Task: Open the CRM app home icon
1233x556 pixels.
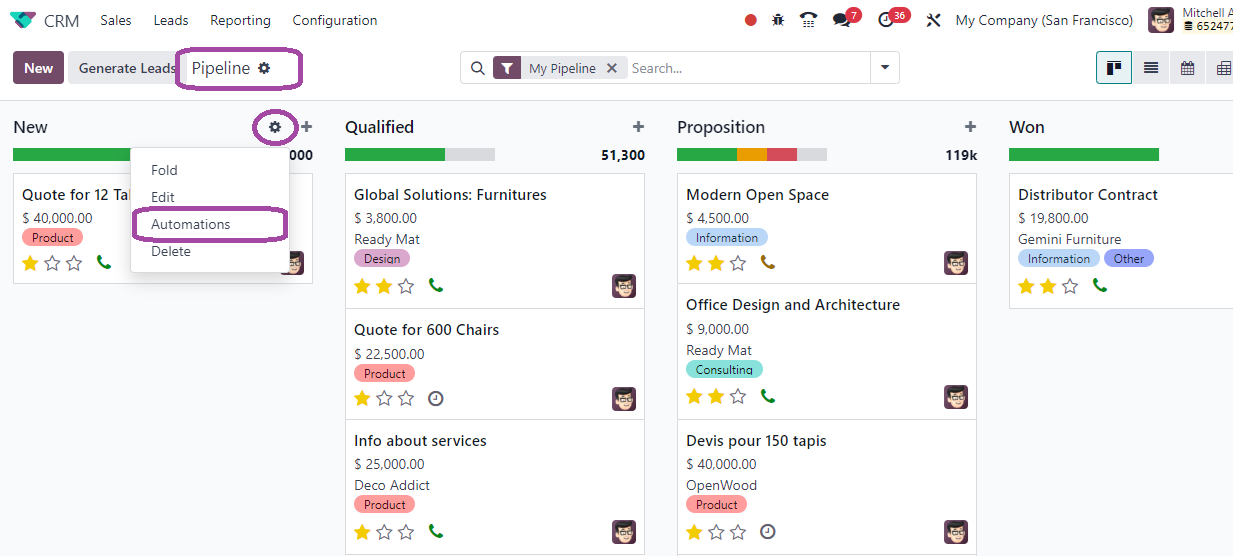Action: click(x=22, y=20)
